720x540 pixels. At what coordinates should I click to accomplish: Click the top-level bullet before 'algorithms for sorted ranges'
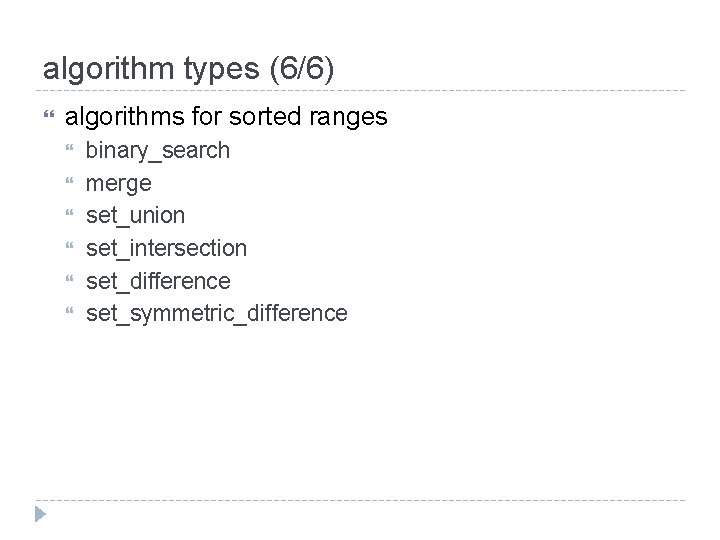(x=48, y=118)
